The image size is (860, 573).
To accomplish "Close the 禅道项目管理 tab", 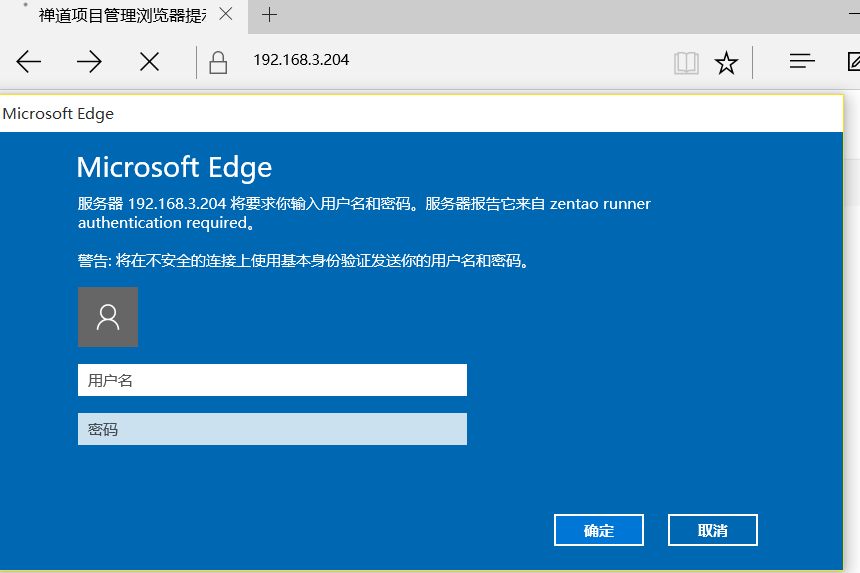I will click(x=225, y=15).
